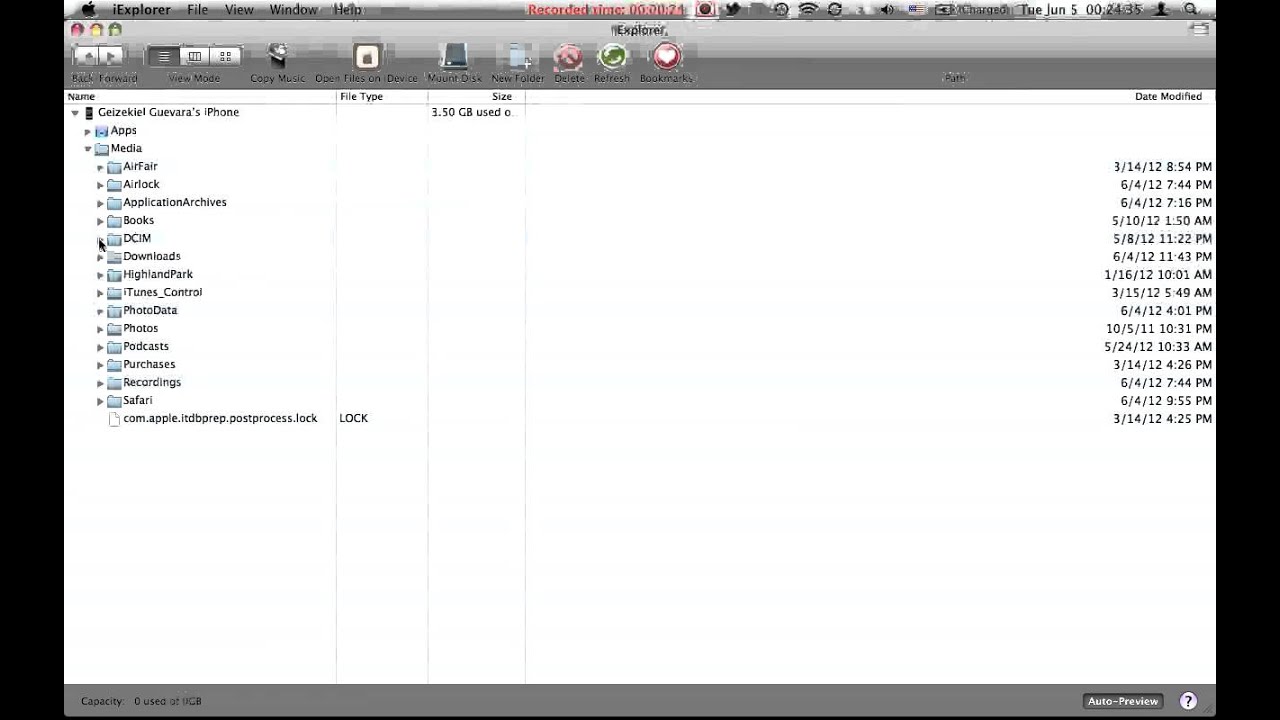Refresh the file listing
The width and height of the screenshot is (1280, 720).
[612, 56]
